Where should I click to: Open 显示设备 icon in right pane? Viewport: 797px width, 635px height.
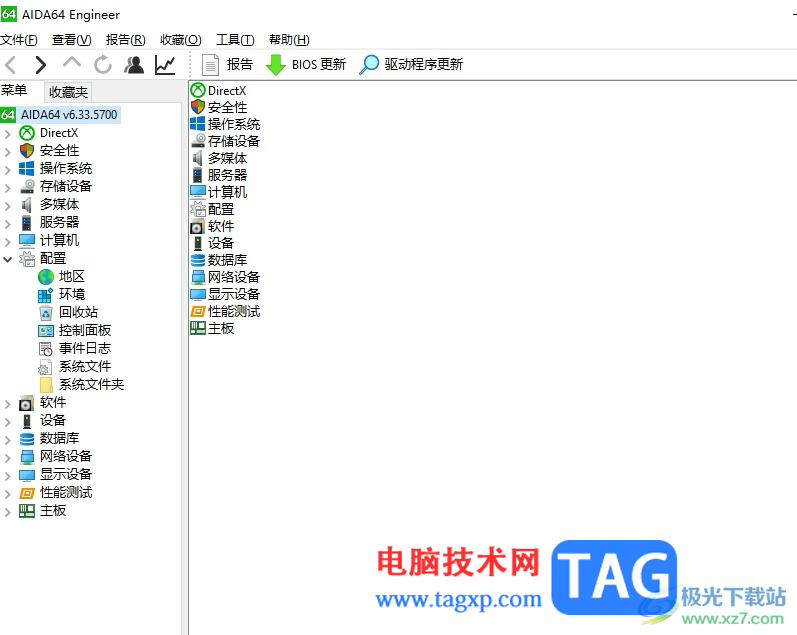point(198,294)
